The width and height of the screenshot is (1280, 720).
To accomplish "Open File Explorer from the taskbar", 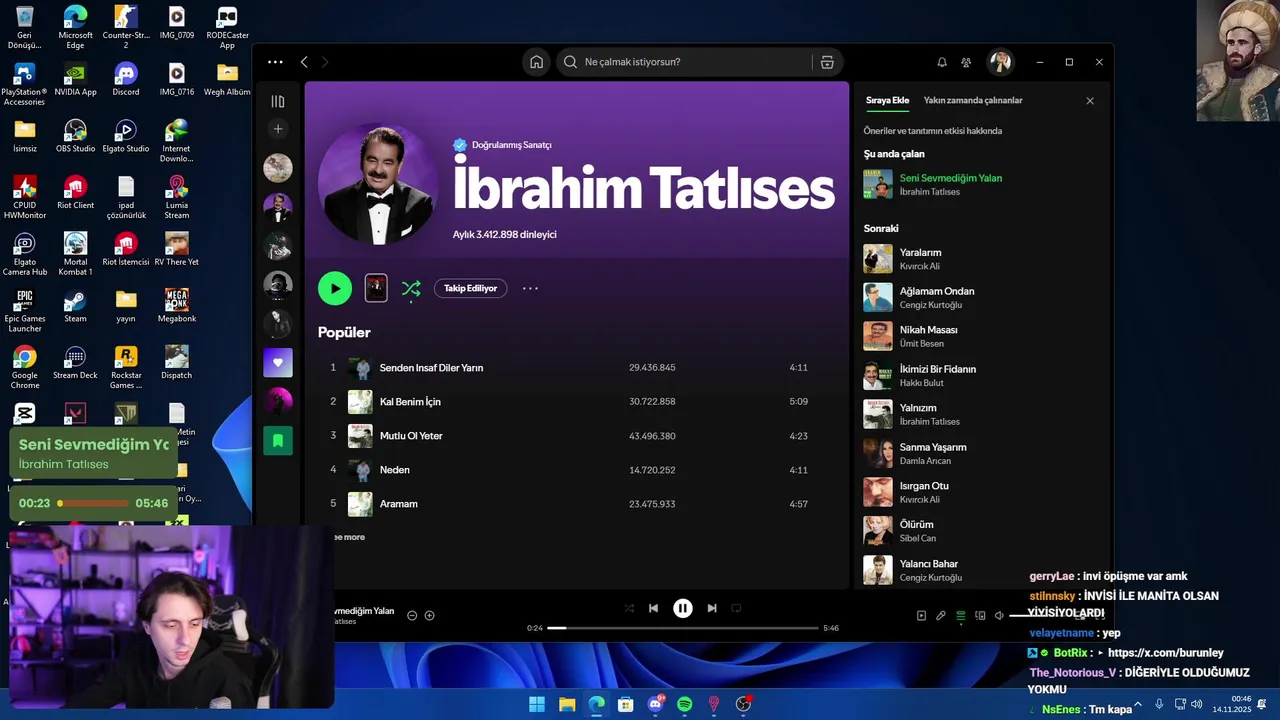I will tap(567, 704).
